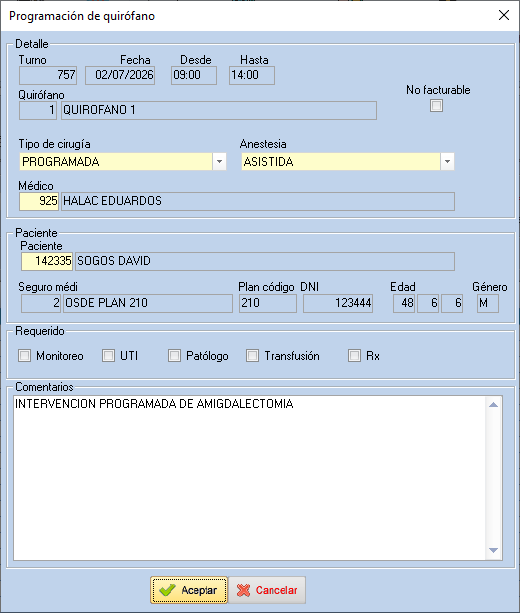Screen dimensions: 520x613
Task: Close the Programación de quirófano dialog
Action: (x=504, y=15)
